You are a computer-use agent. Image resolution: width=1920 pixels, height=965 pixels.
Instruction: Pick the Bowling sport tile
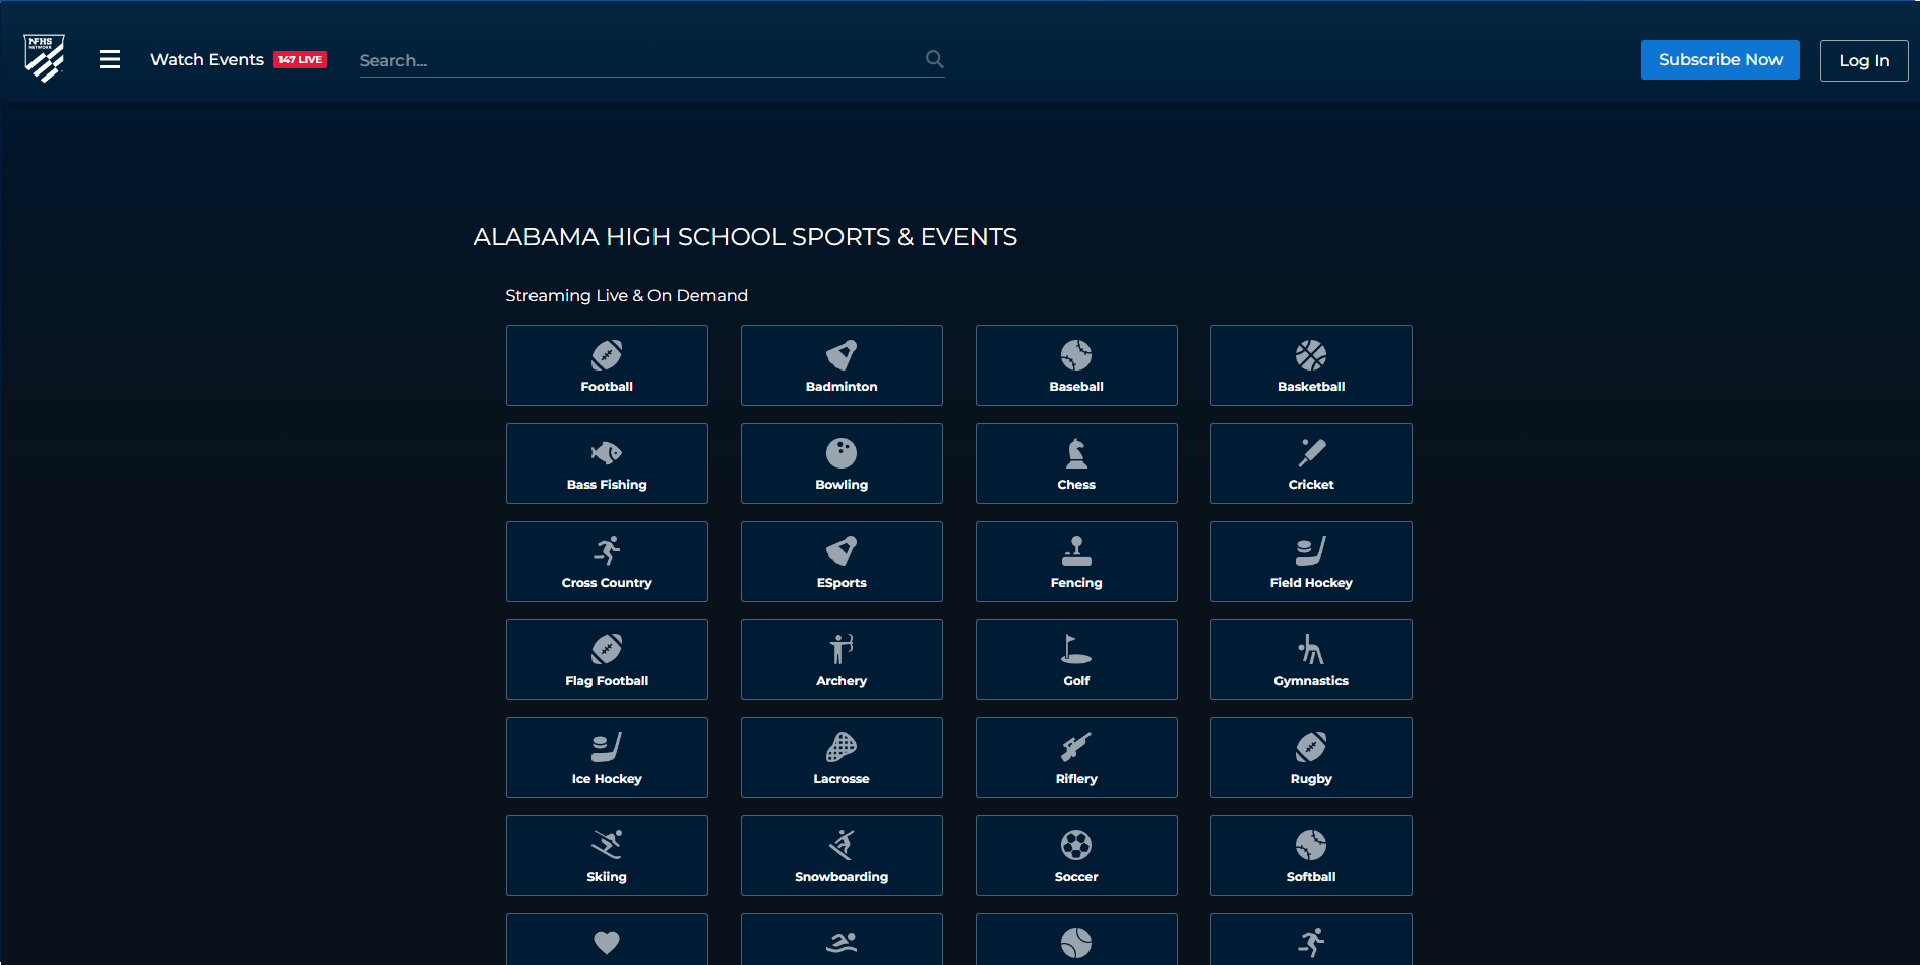point(841,463)
